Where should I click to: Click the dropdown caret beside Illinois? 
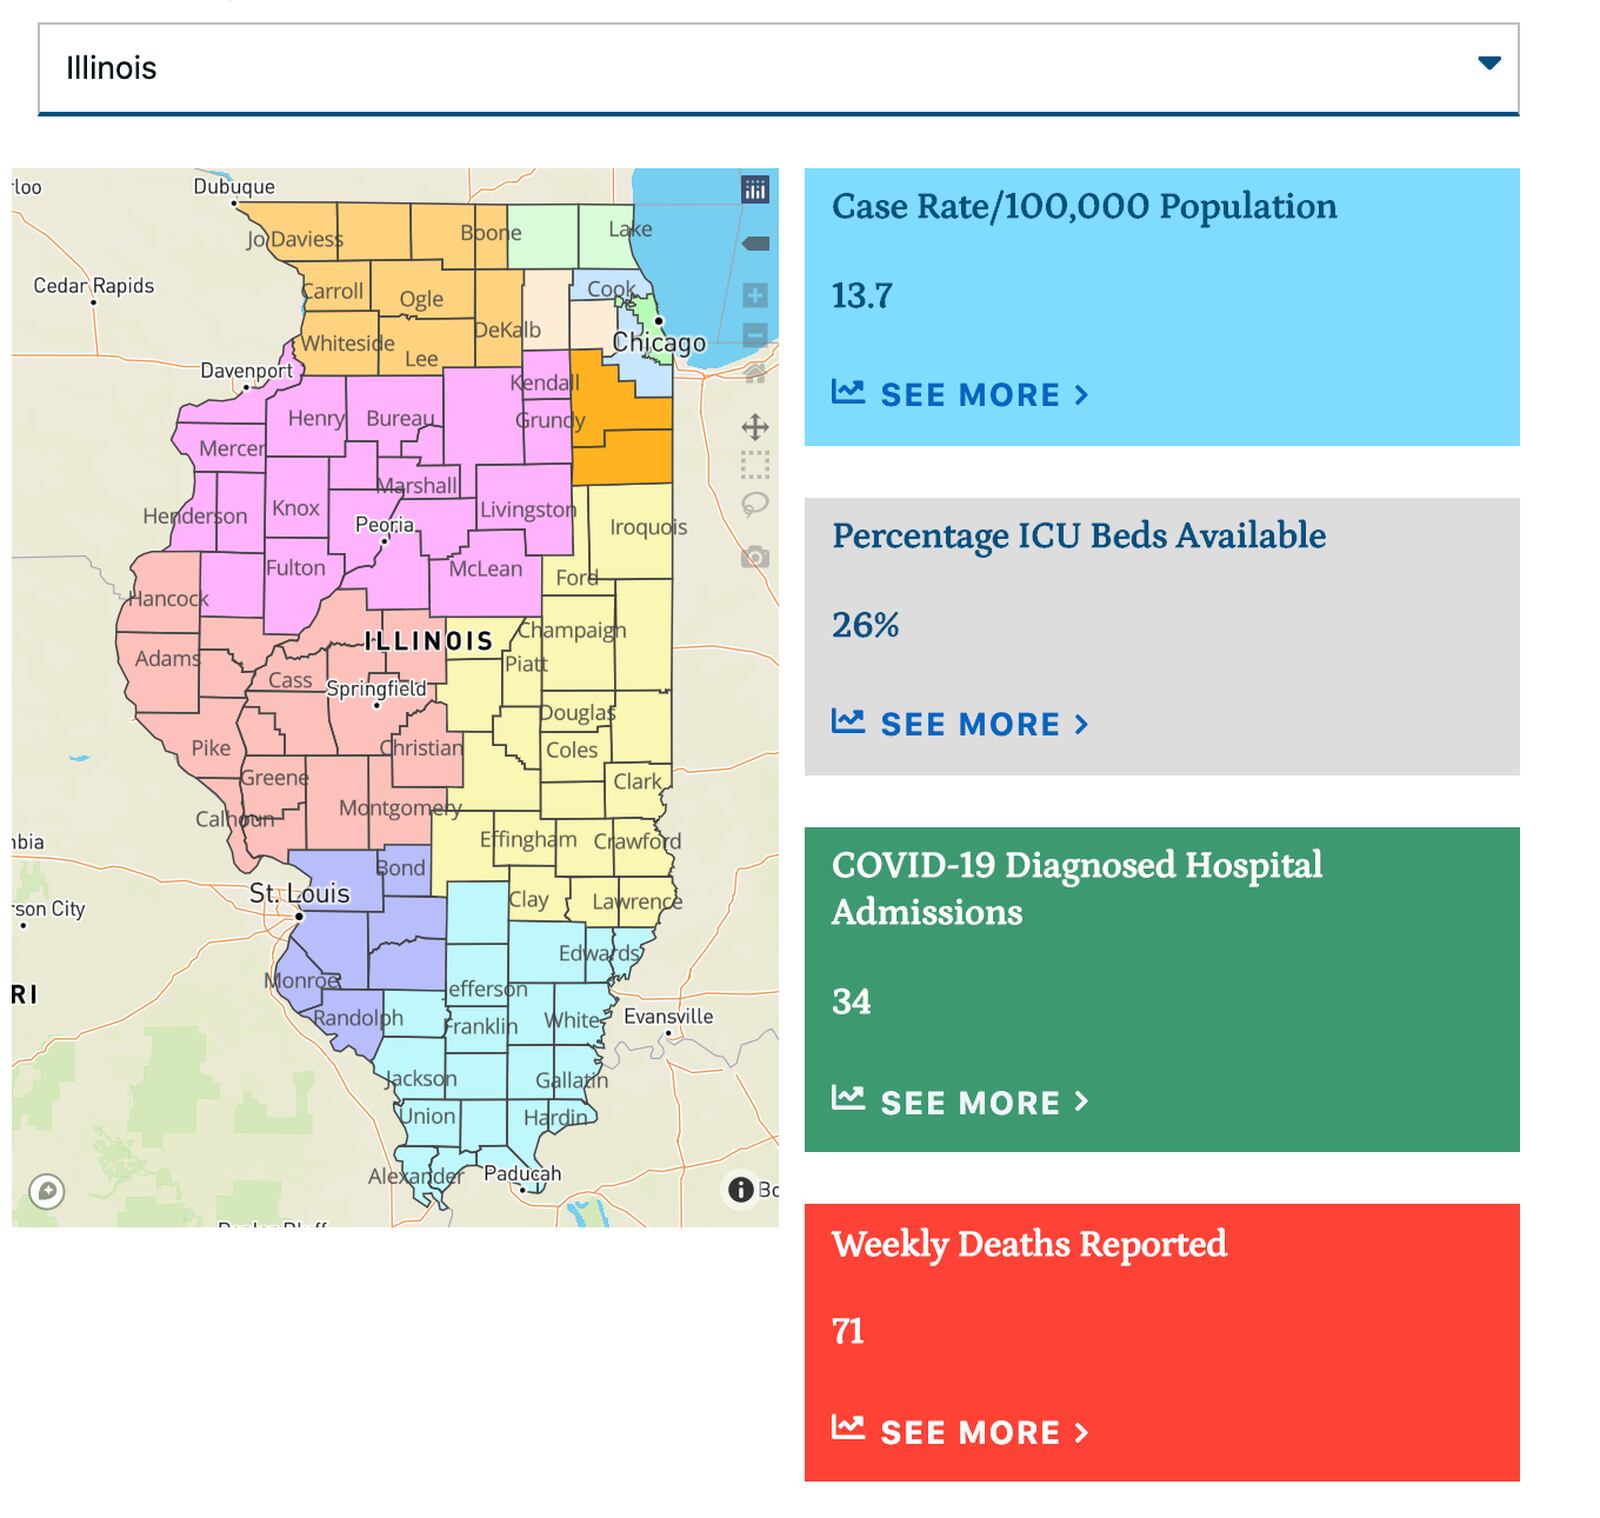click(x=1491, y=63)
